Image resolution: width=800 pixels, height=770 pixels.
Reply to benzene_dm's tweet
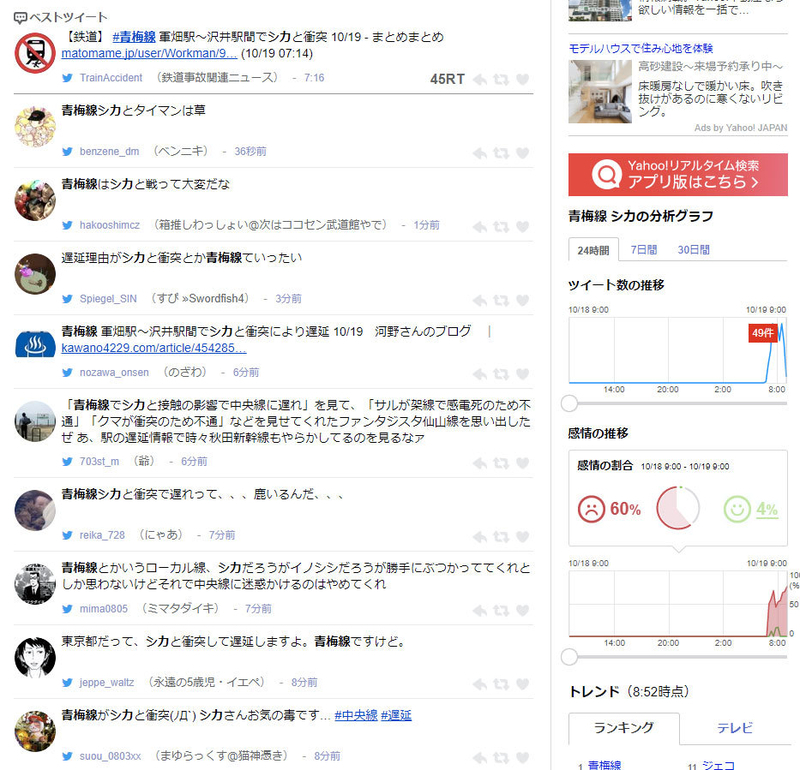(480, 153)
